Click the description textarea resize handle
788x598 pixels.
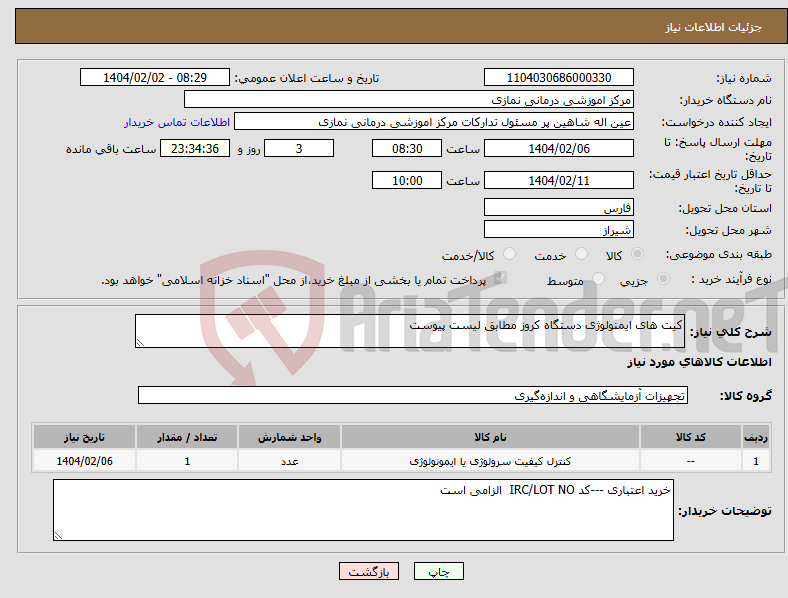point(140,343)
